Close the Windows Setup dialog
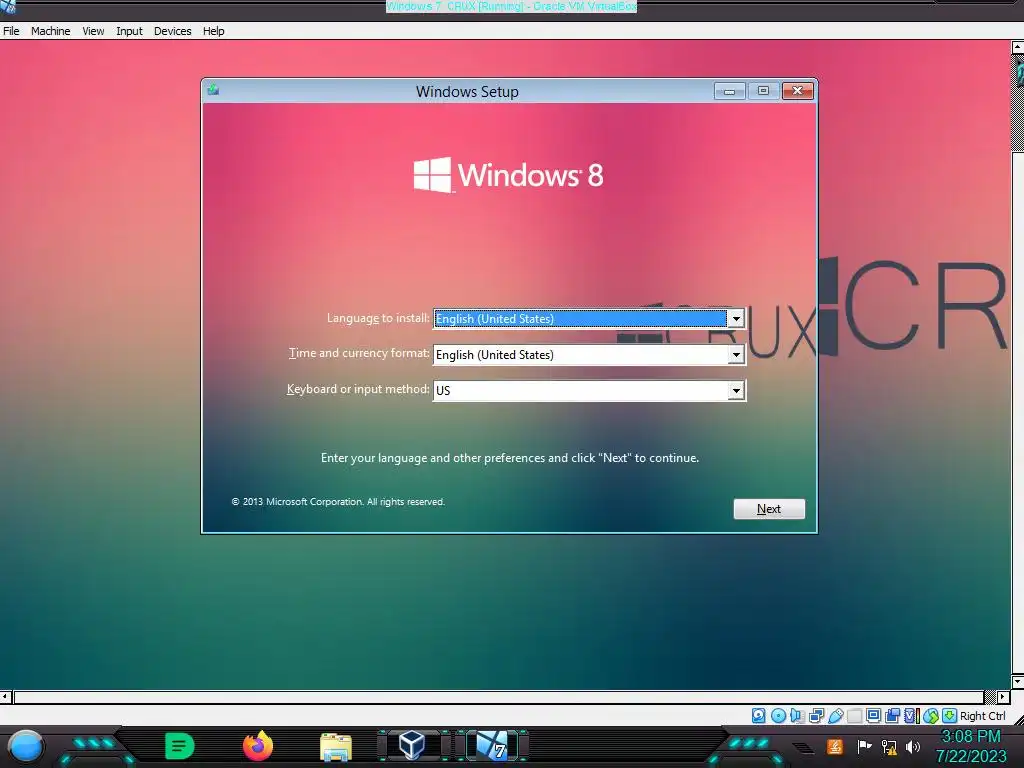Screen dimensions: 1024x768 (x=797, y=91)
